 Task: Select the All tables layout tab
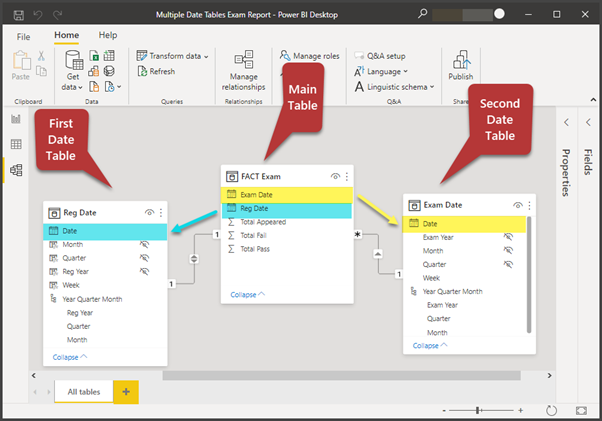pyautogui.click(x=84, y=392)
